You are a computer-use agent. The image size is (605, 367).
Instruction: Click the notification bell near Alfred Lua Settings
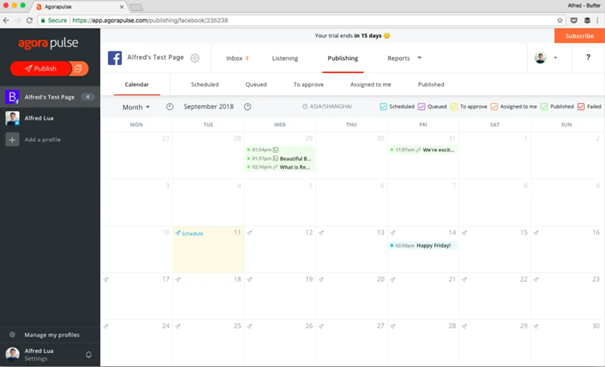tap(88, 355)
